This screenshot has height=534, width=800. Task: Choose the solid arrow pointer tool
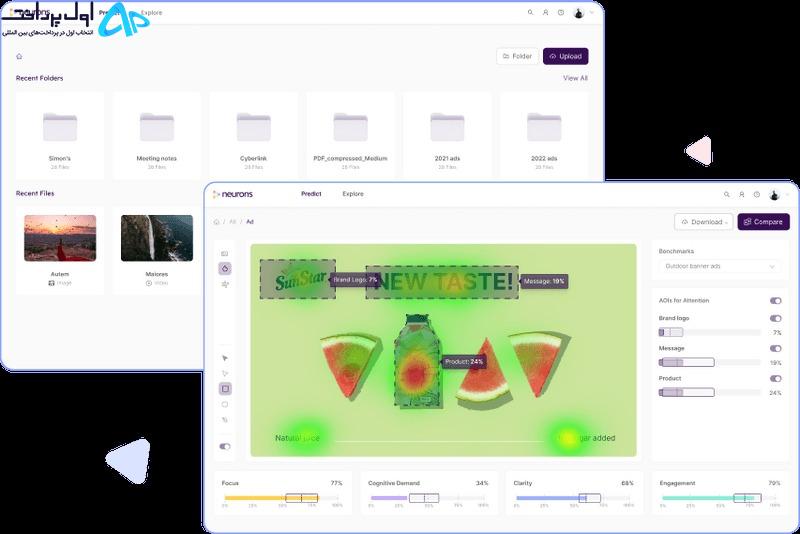(x=225, y=358)
